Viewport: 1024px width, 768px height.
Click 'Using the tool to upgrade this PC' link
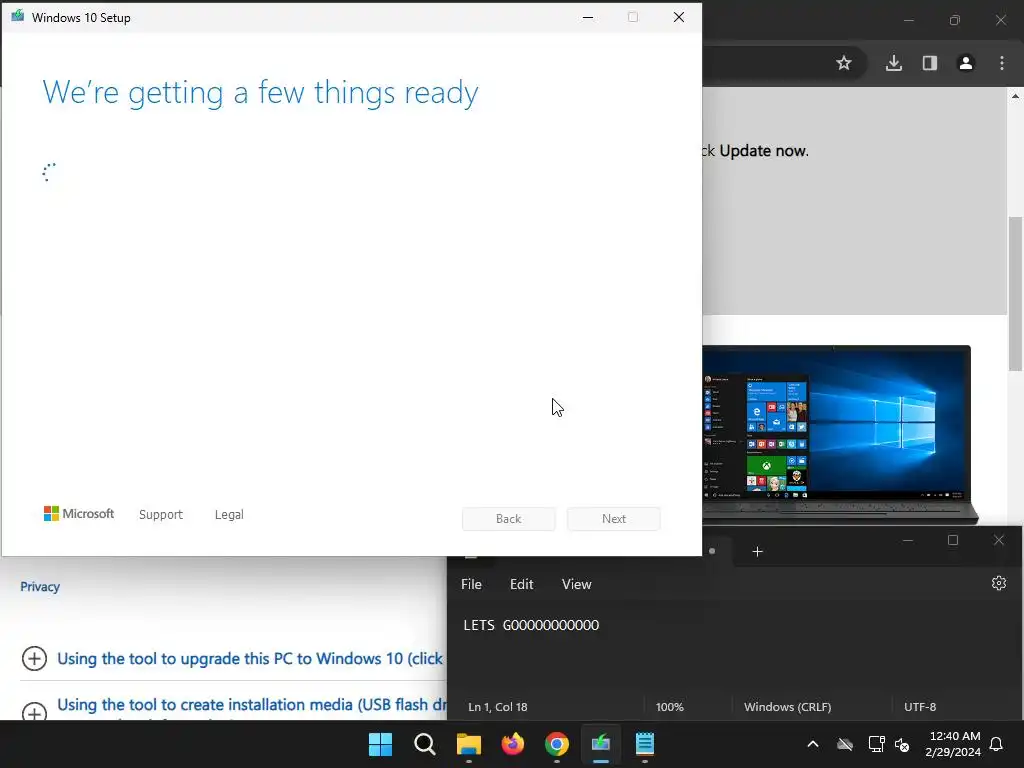(250, 658)
